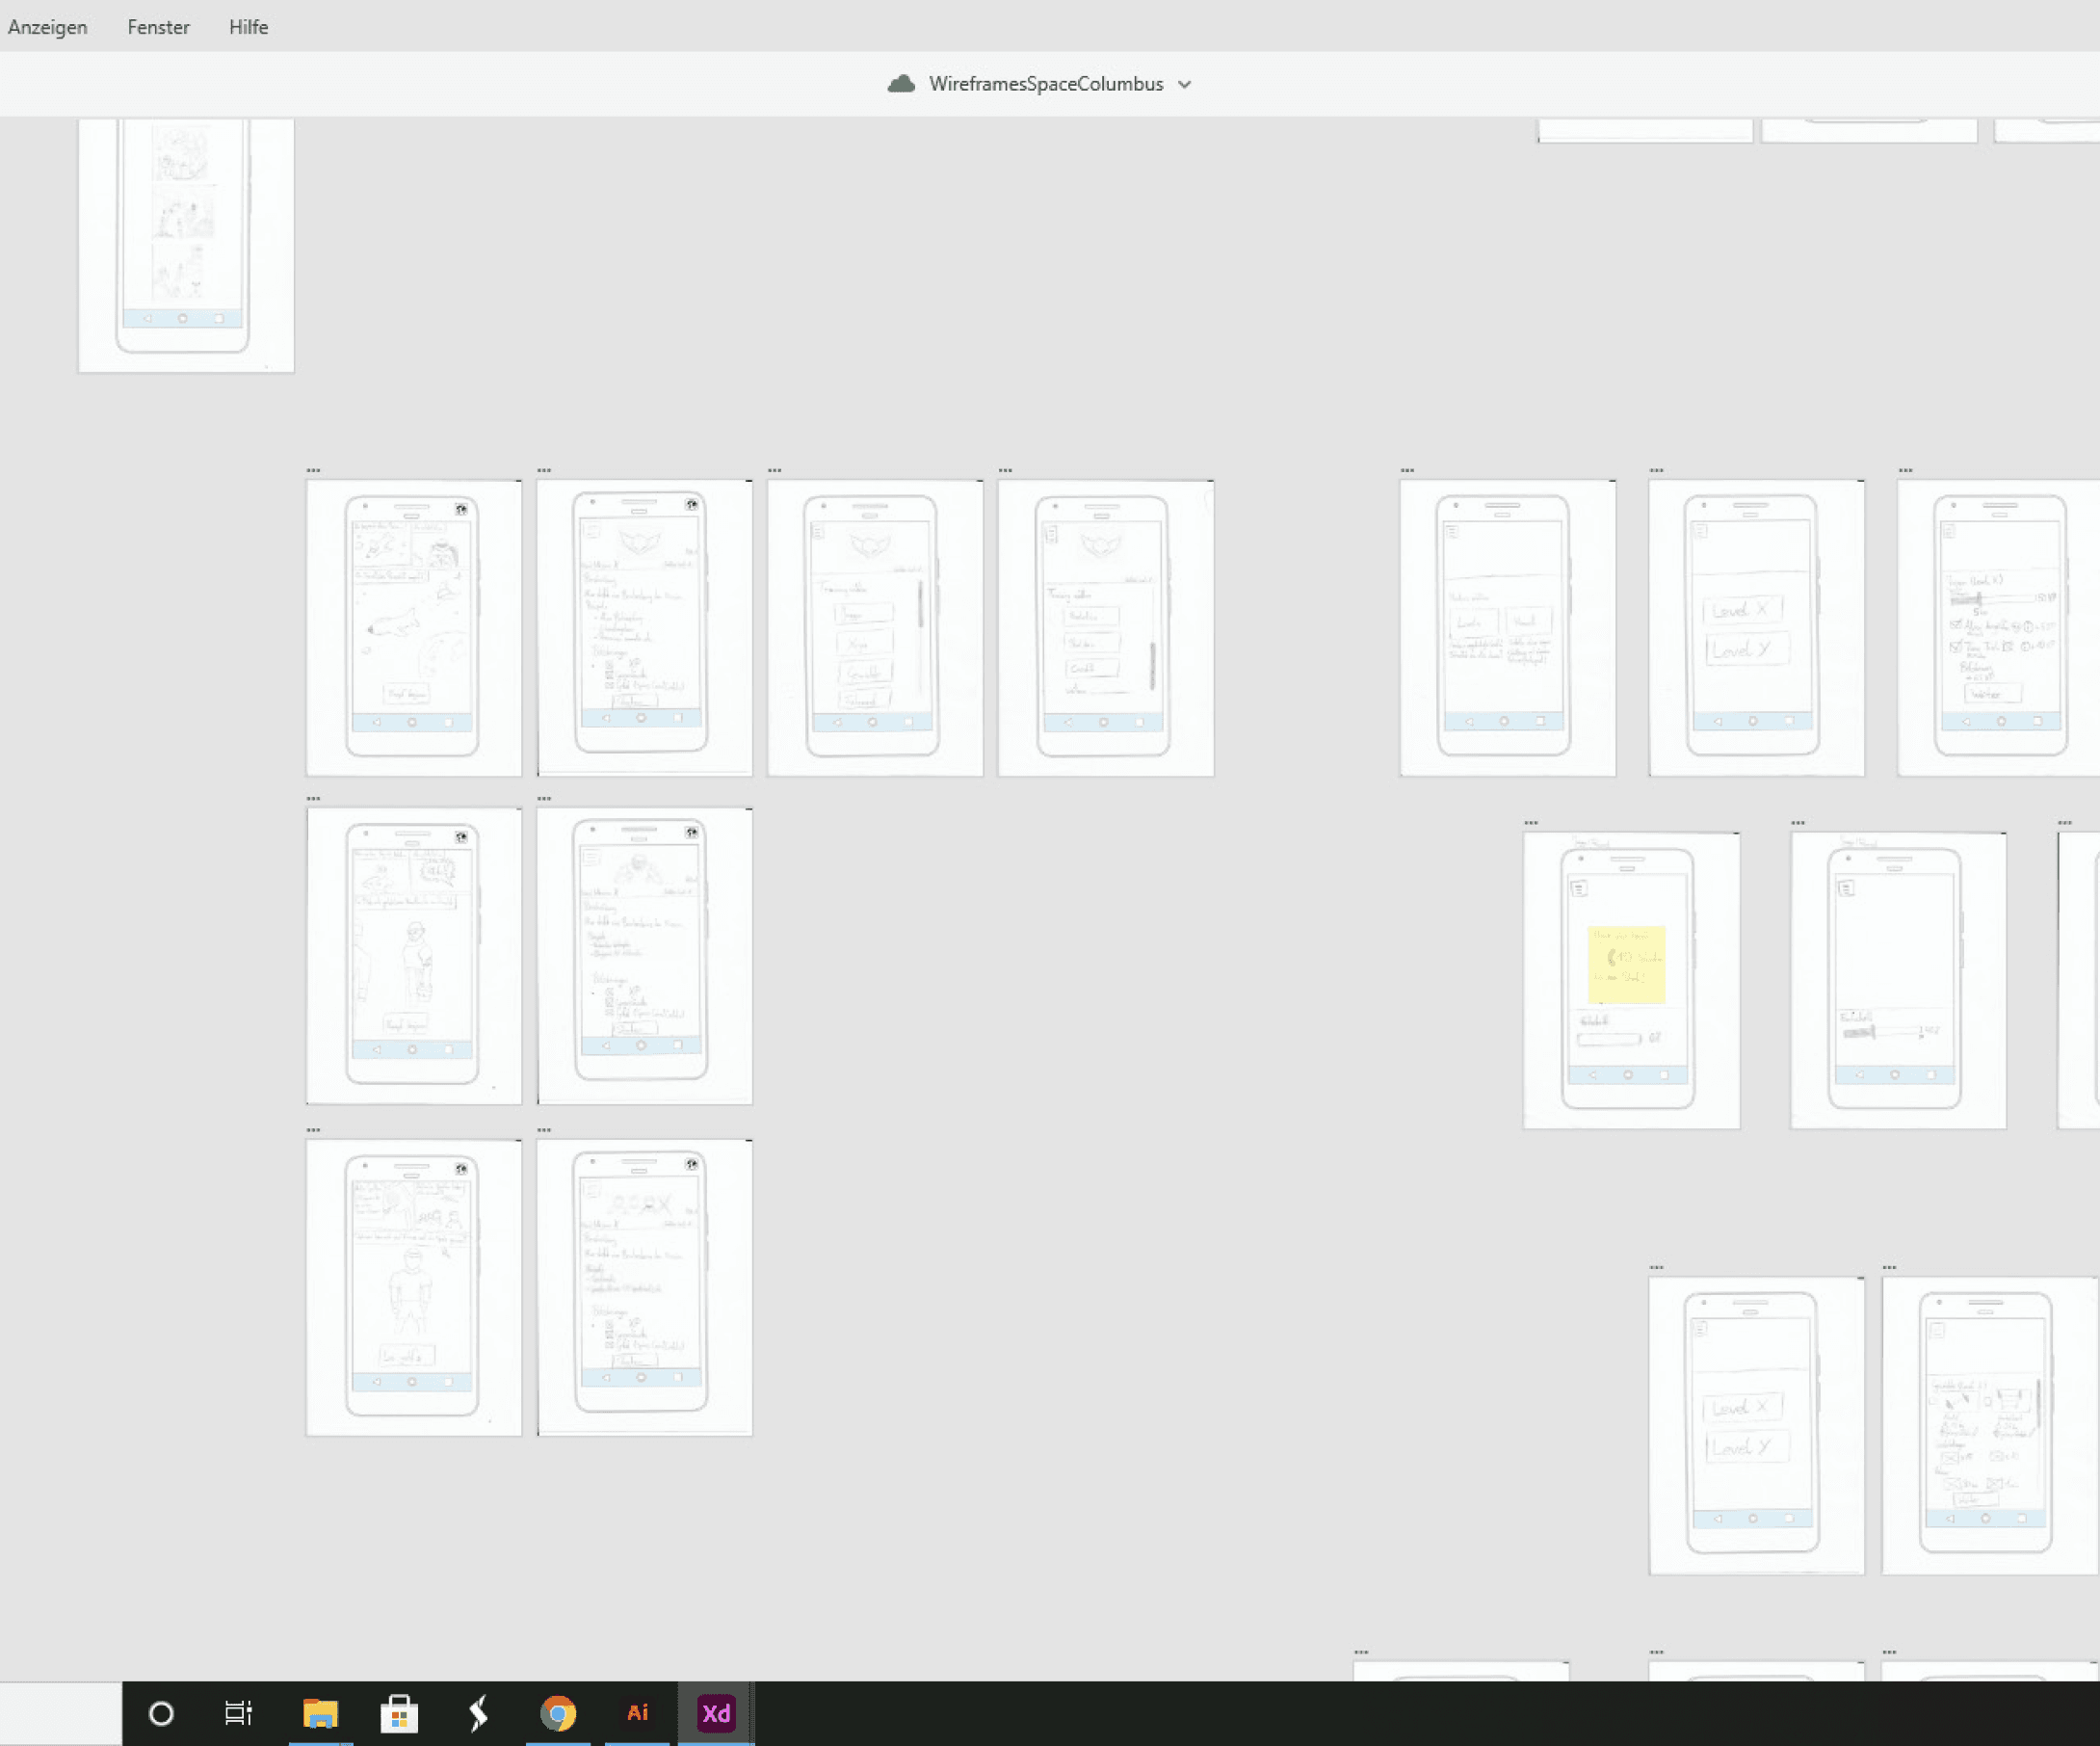Open the Anzeigen menu

click(x=47, y=27)
